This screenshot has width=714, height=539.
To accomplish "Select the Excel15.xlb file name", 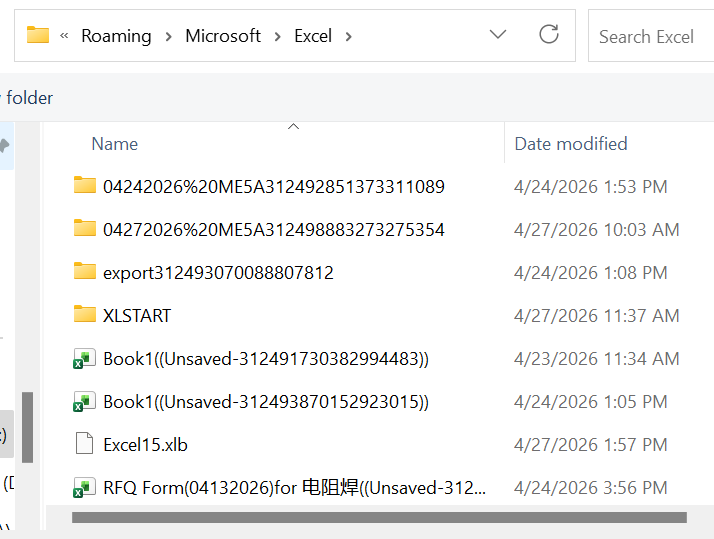I will (x=145, y=445).
